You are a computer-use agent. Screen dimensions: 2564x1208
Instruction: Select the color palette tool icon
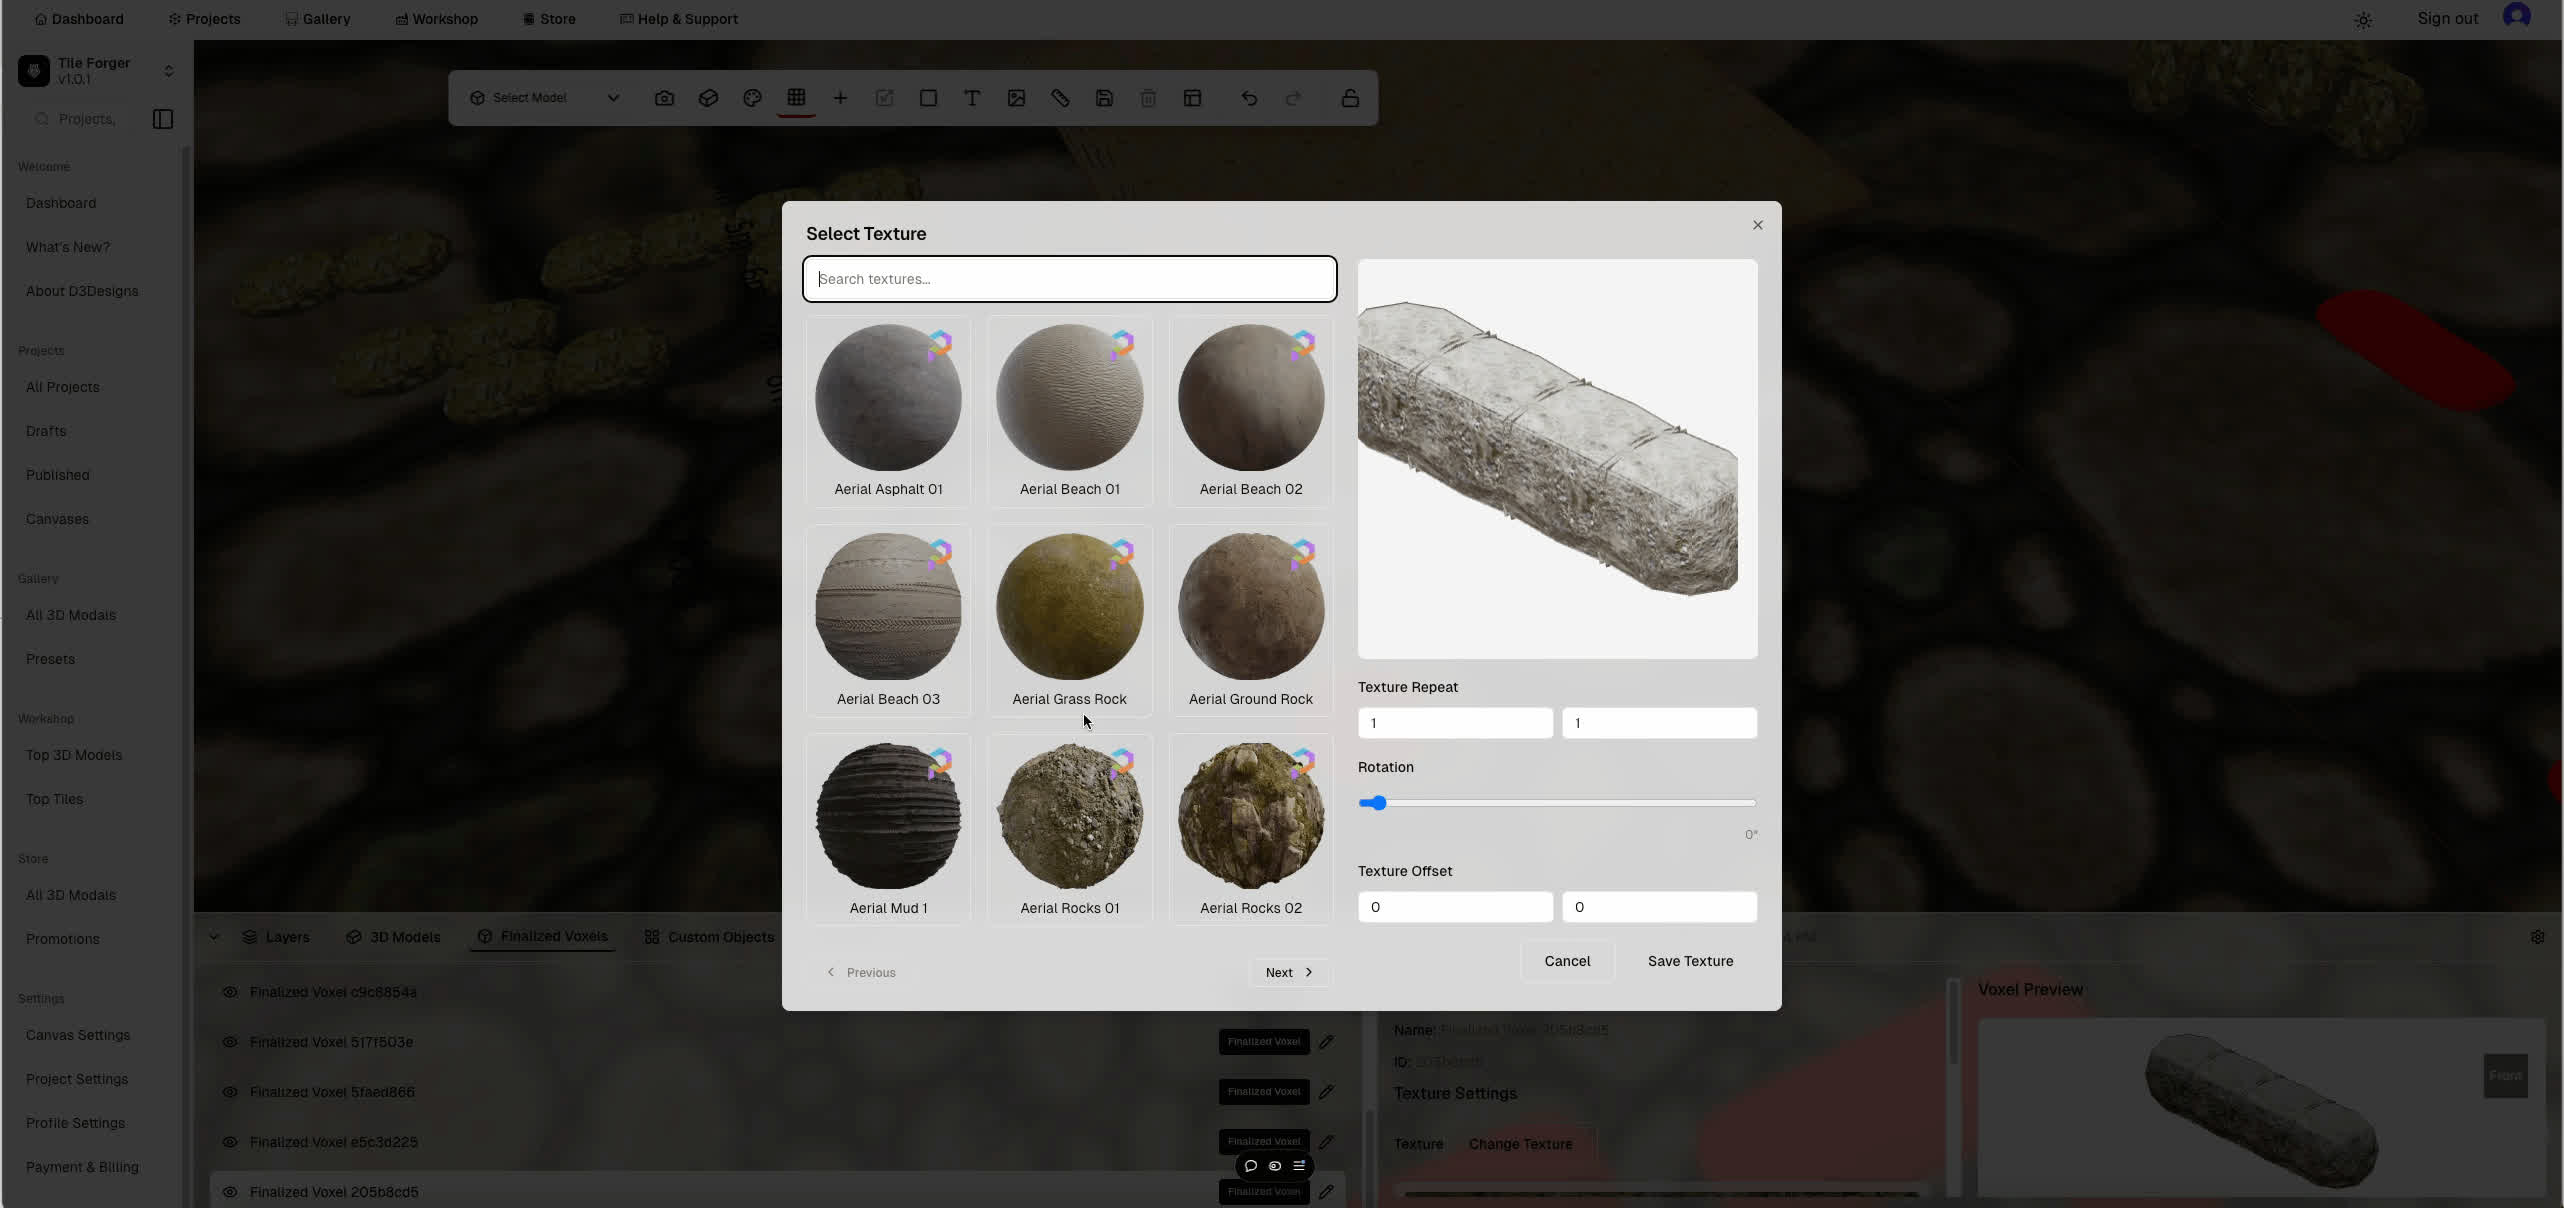tap(752, 98)
